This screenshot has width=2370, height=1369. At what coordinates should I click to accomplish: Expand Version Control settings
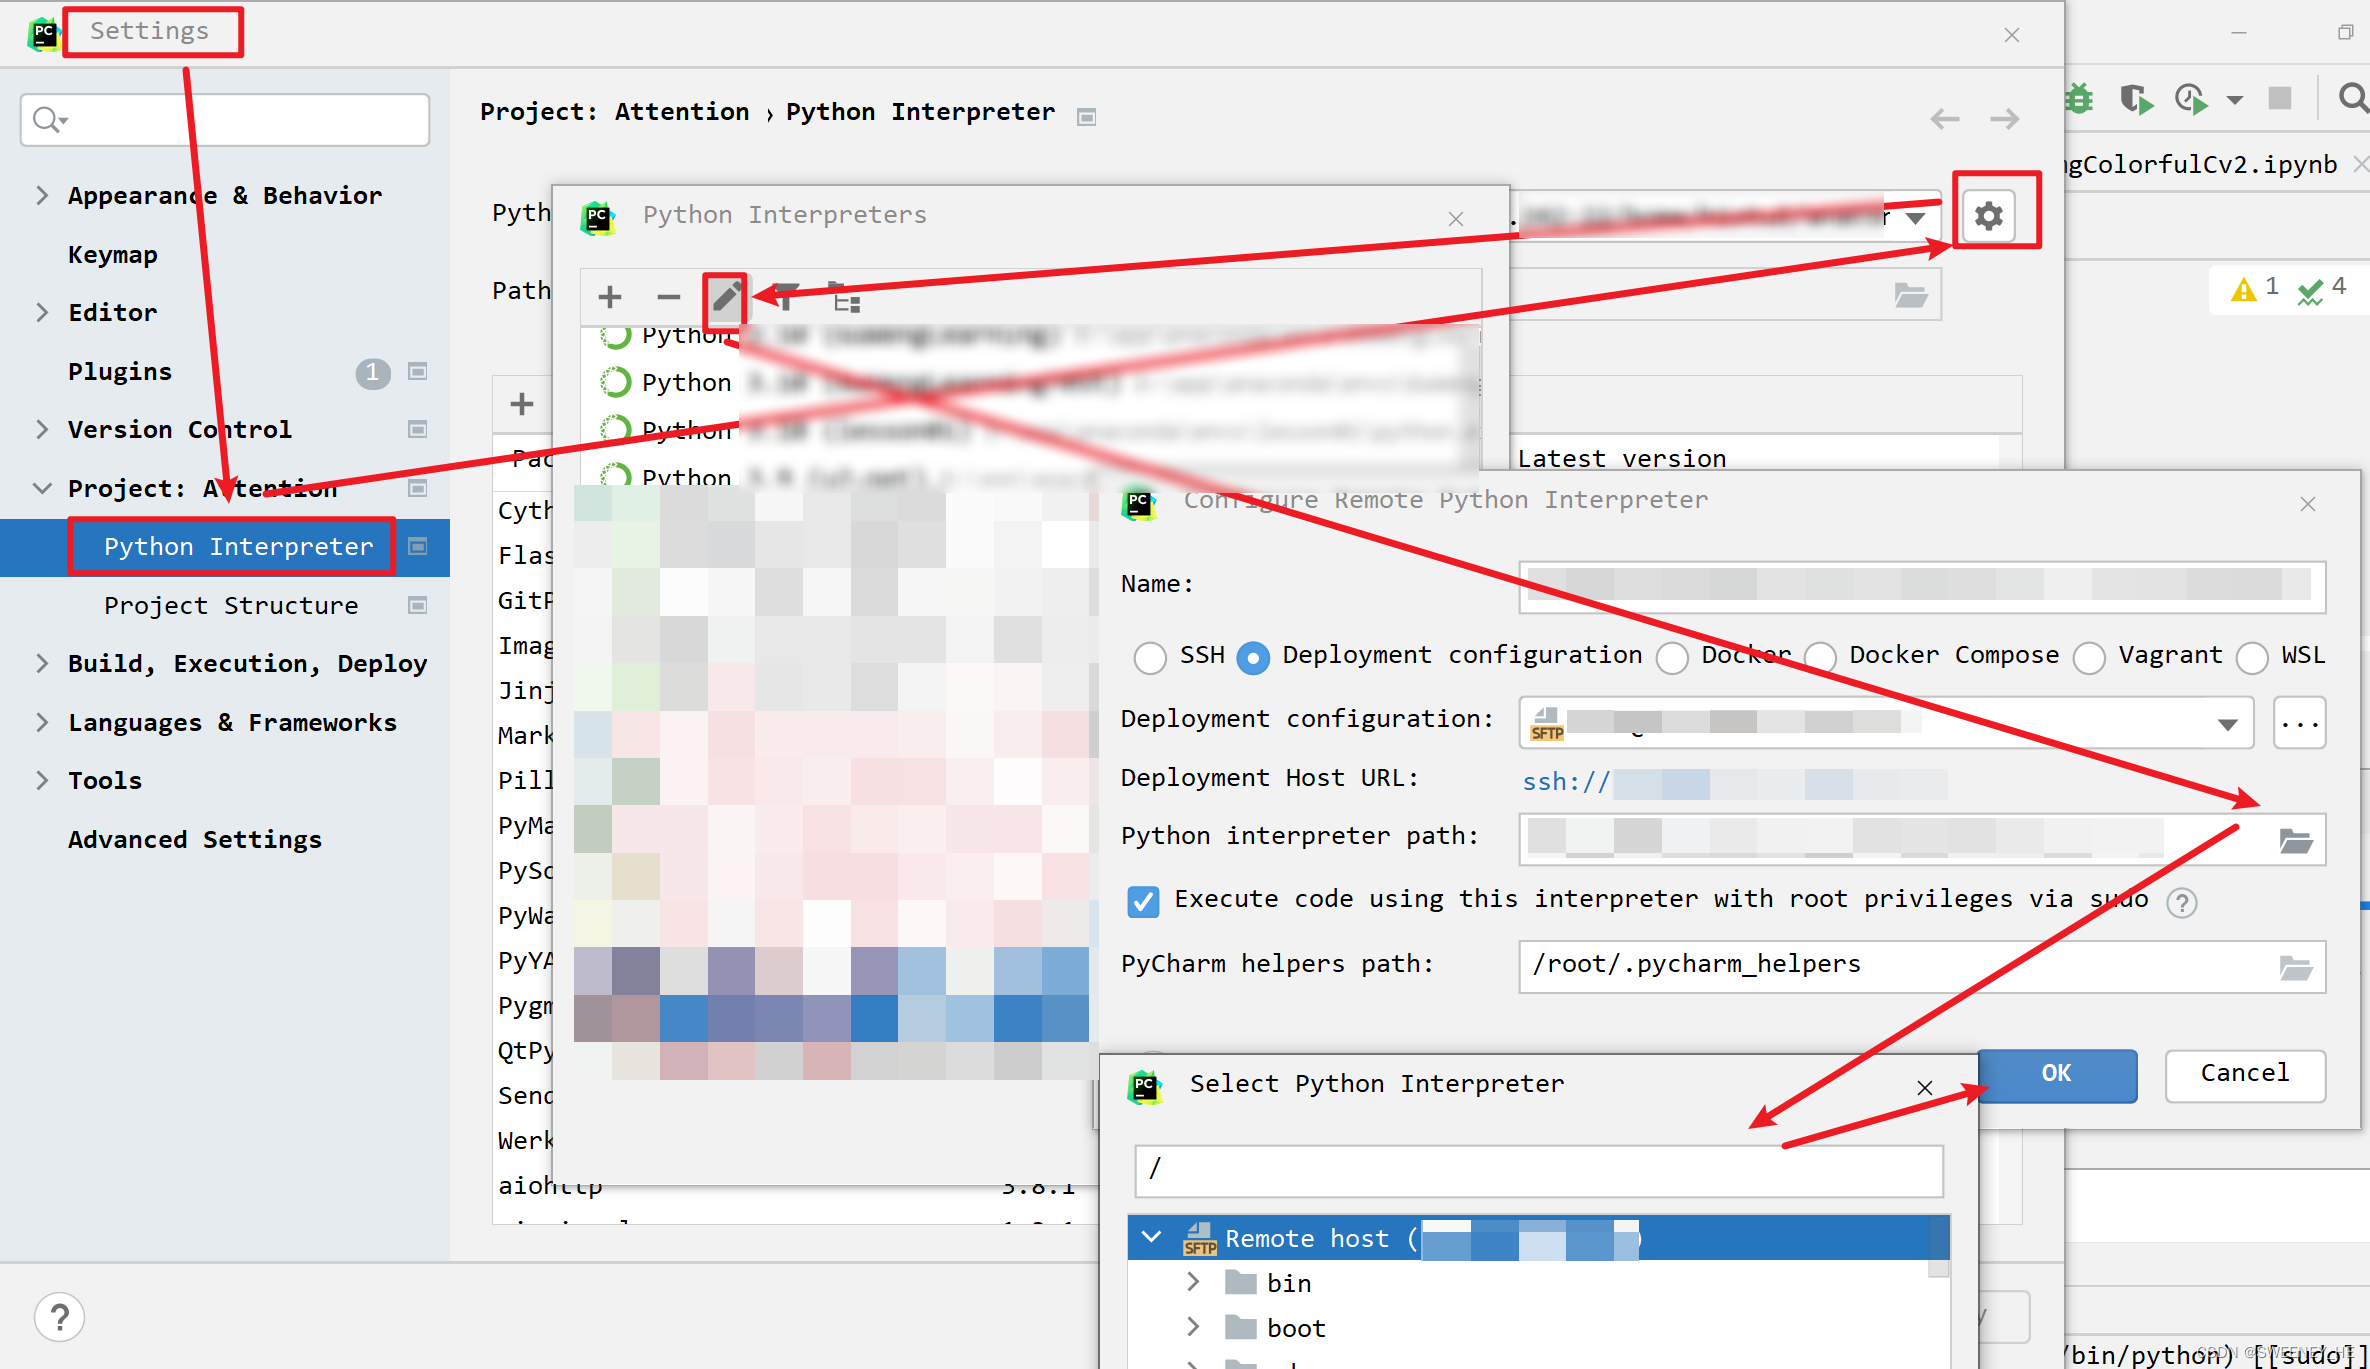pyautogui.click(x=42, y=430)
